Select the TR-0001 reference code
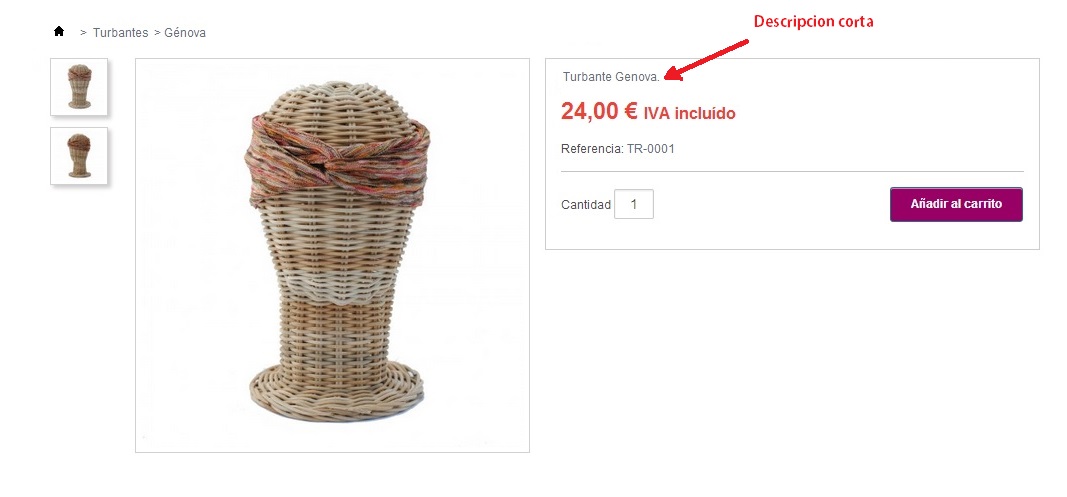The width and height of the screenshot is (1067, 497). (651, 148)
